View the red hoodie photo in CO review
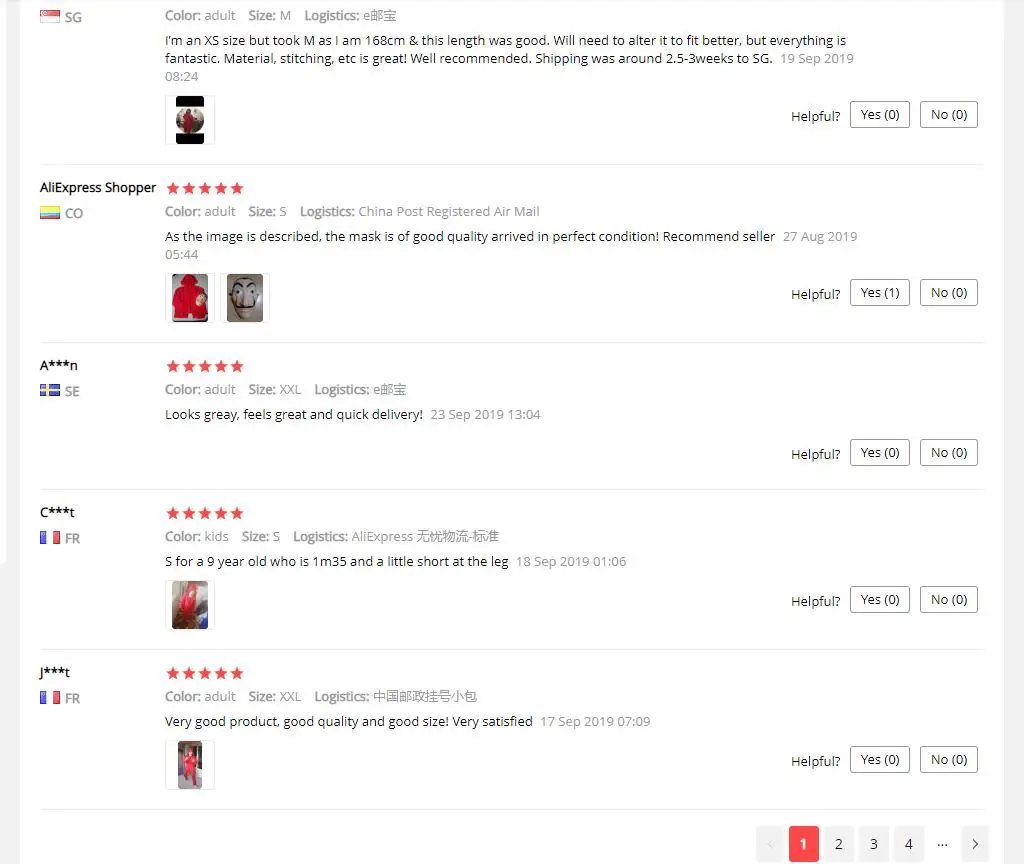Screen dimensions: 1024x864 (189, 298)
